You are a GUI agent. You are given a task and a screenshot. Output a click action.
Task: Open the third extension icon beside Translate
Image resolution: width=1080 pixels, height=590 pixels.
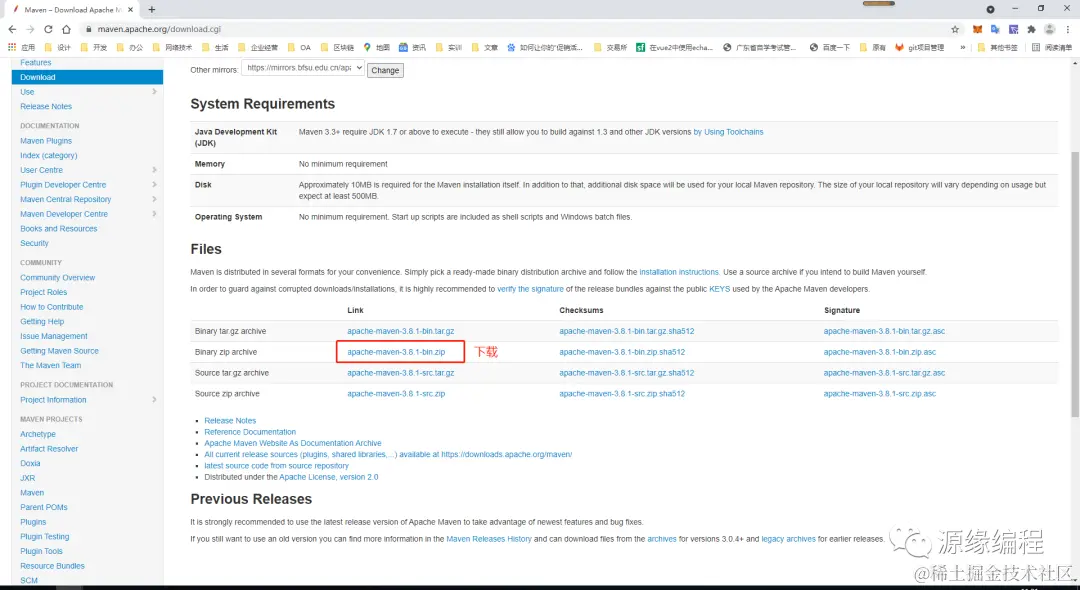[1013, 30]
